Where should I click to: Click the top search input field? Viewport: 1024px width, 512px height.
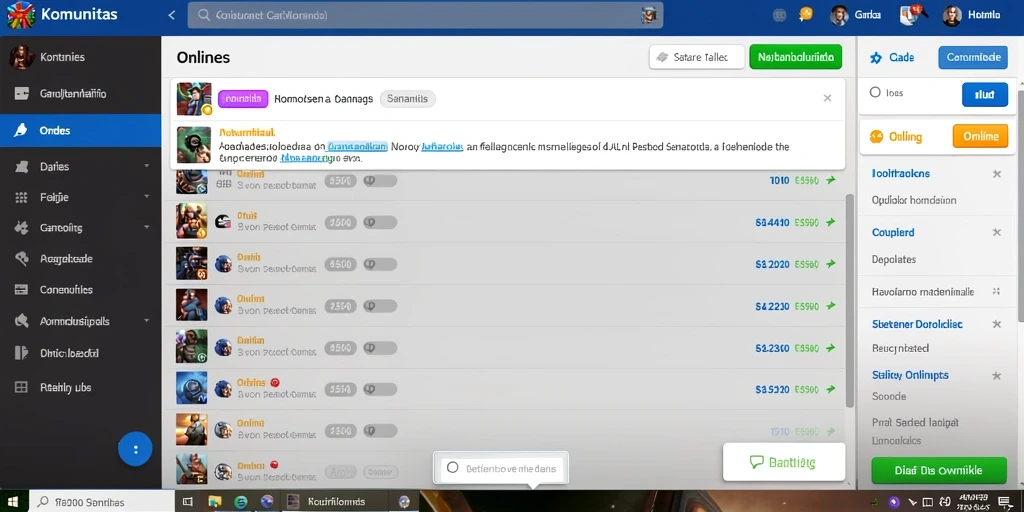click(425, 15)
